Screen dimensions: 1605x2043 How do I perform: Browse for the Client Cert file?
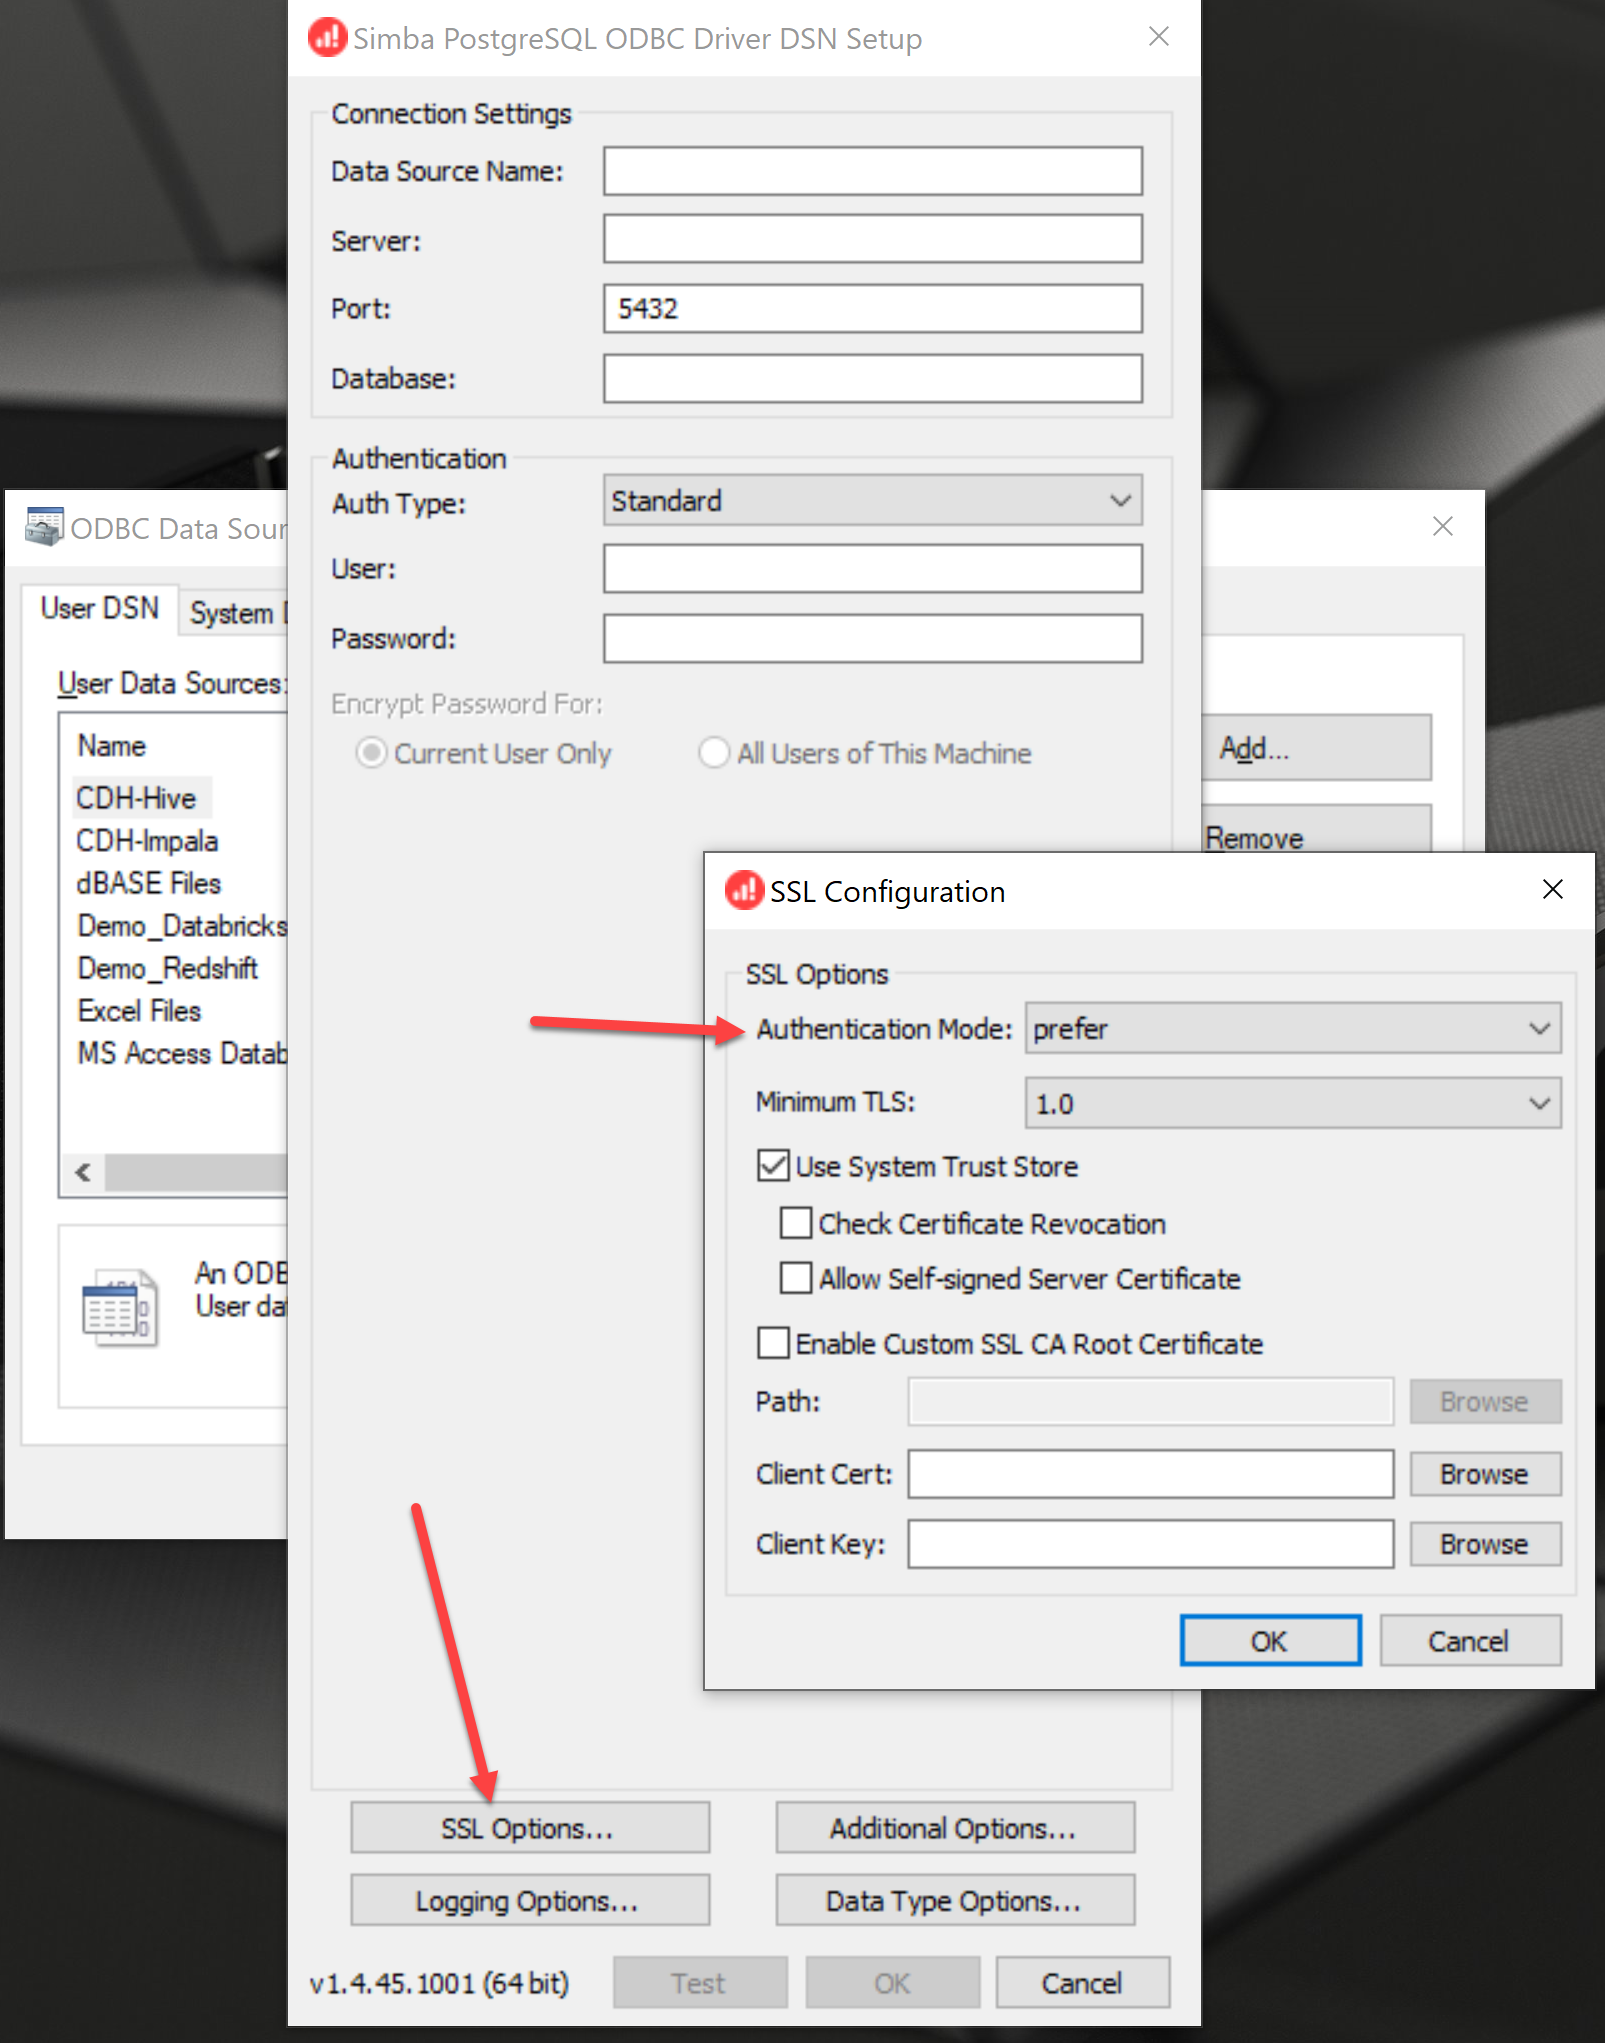[x=1485, y=1473]
